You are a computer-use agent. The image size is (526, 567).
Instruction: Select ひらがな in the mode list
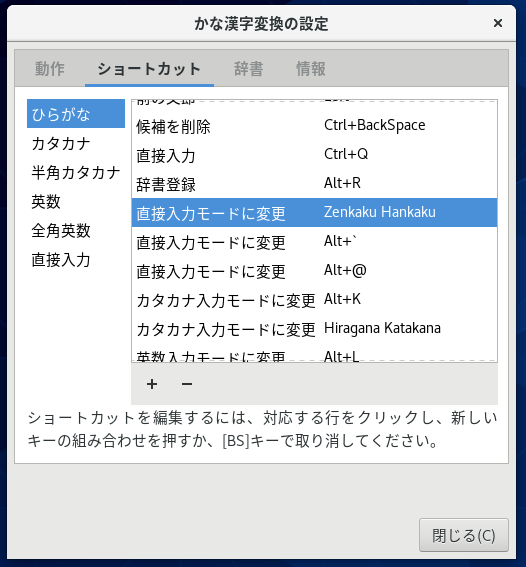[x=76, y=114]
